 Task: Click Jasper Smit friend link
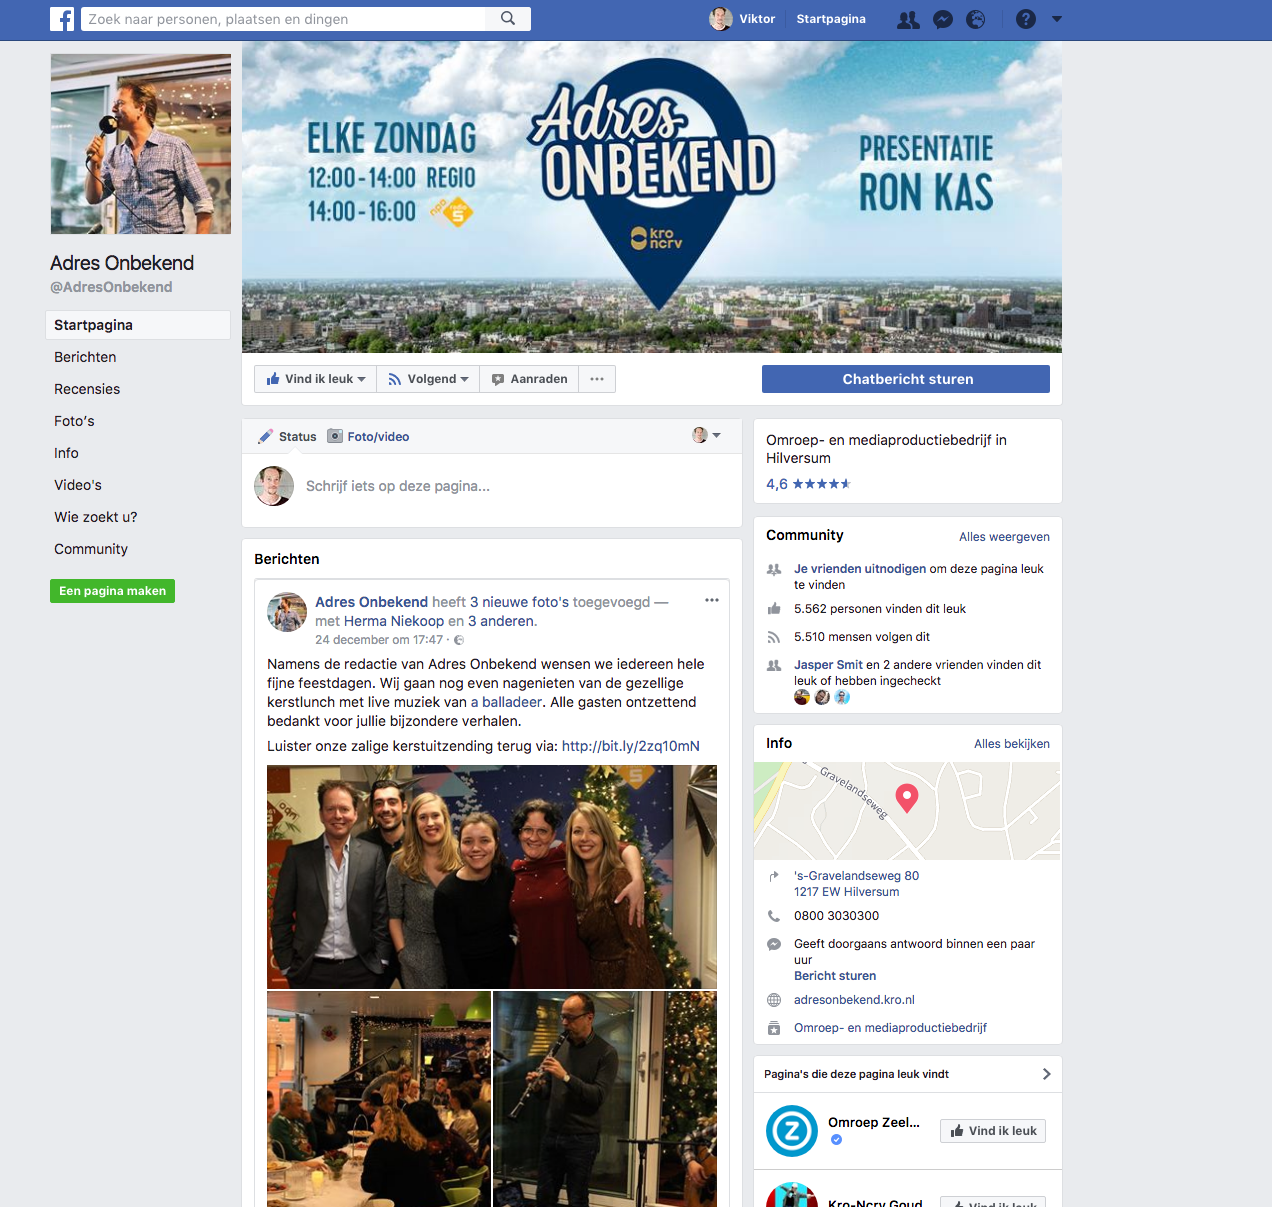(828, 665)
